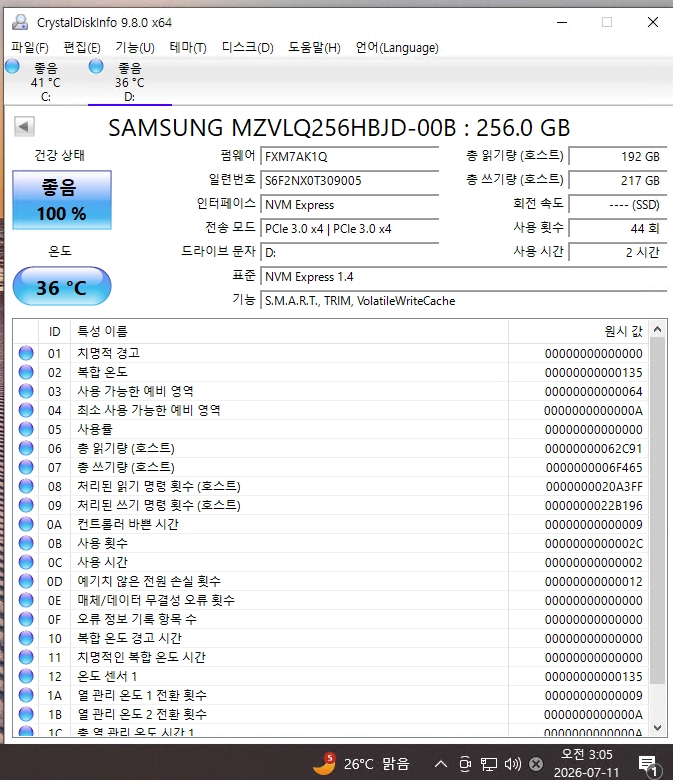Open the 디스크(D) menu
The image size is (673, 780).
click(x=248, y=48)
